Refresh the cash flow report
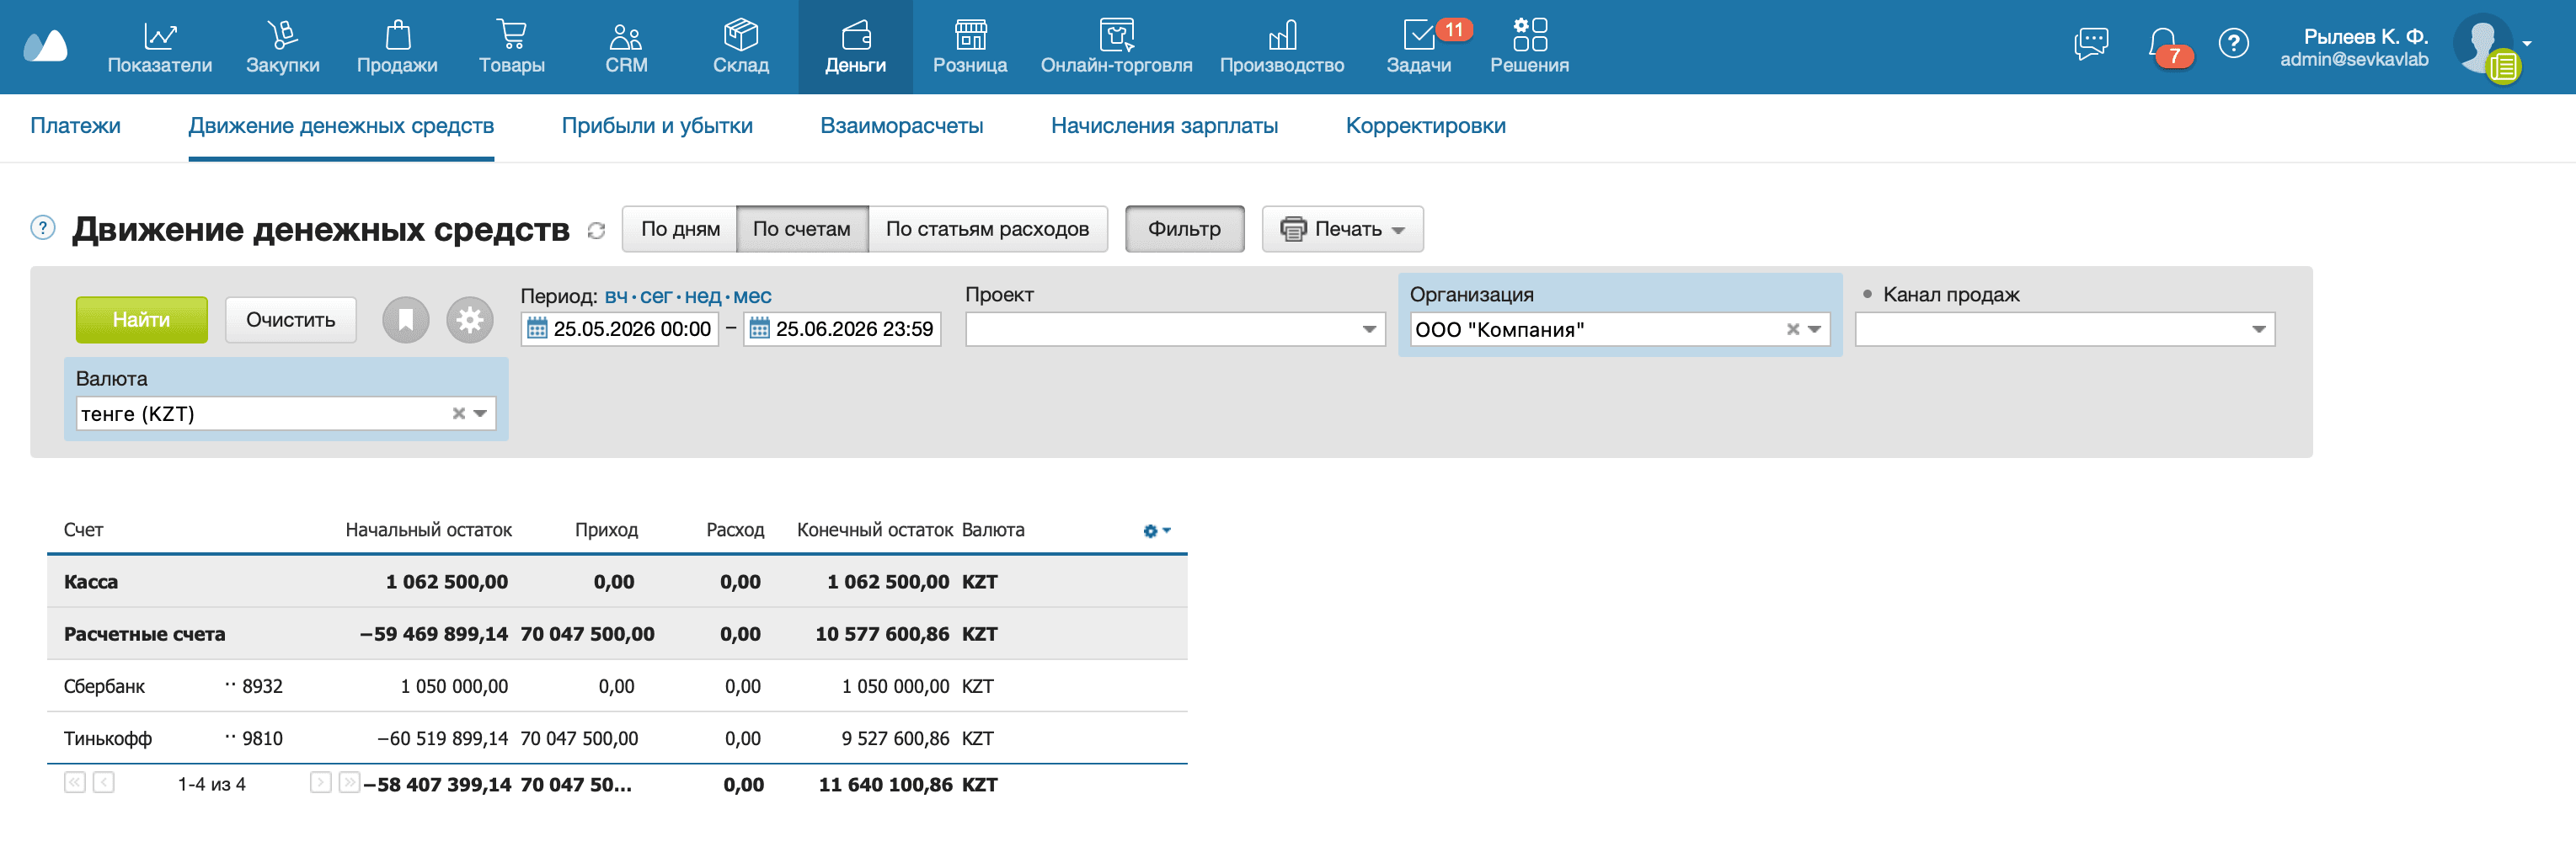Viewport: 2576px width, 847px height. click(597, 231)
